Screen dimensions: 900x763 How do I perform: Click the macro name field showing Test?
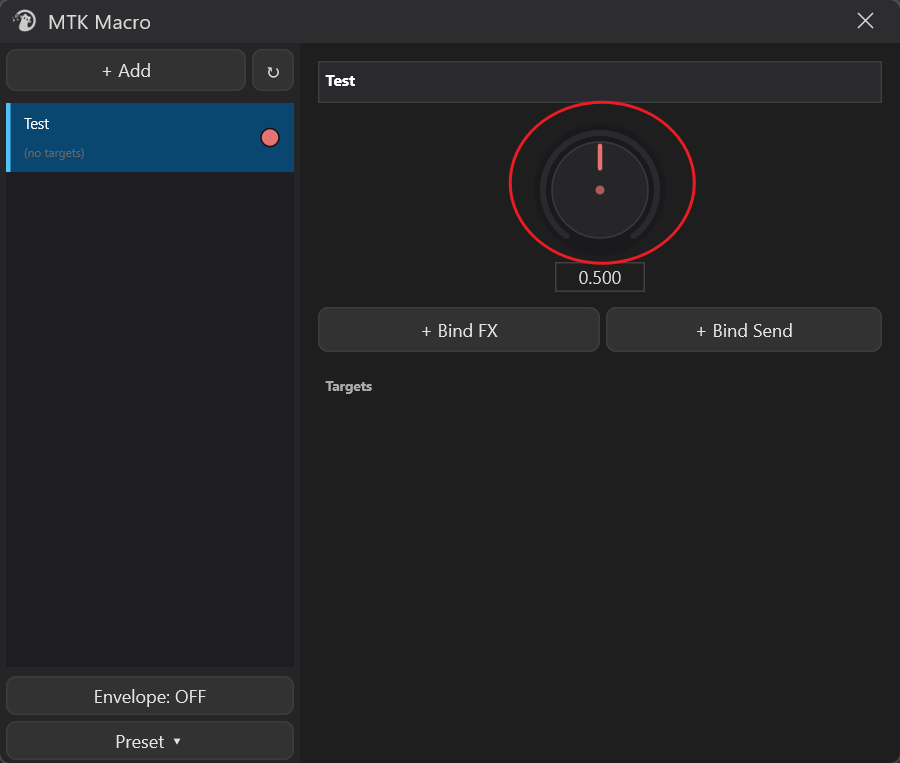(x=600, y=82)
